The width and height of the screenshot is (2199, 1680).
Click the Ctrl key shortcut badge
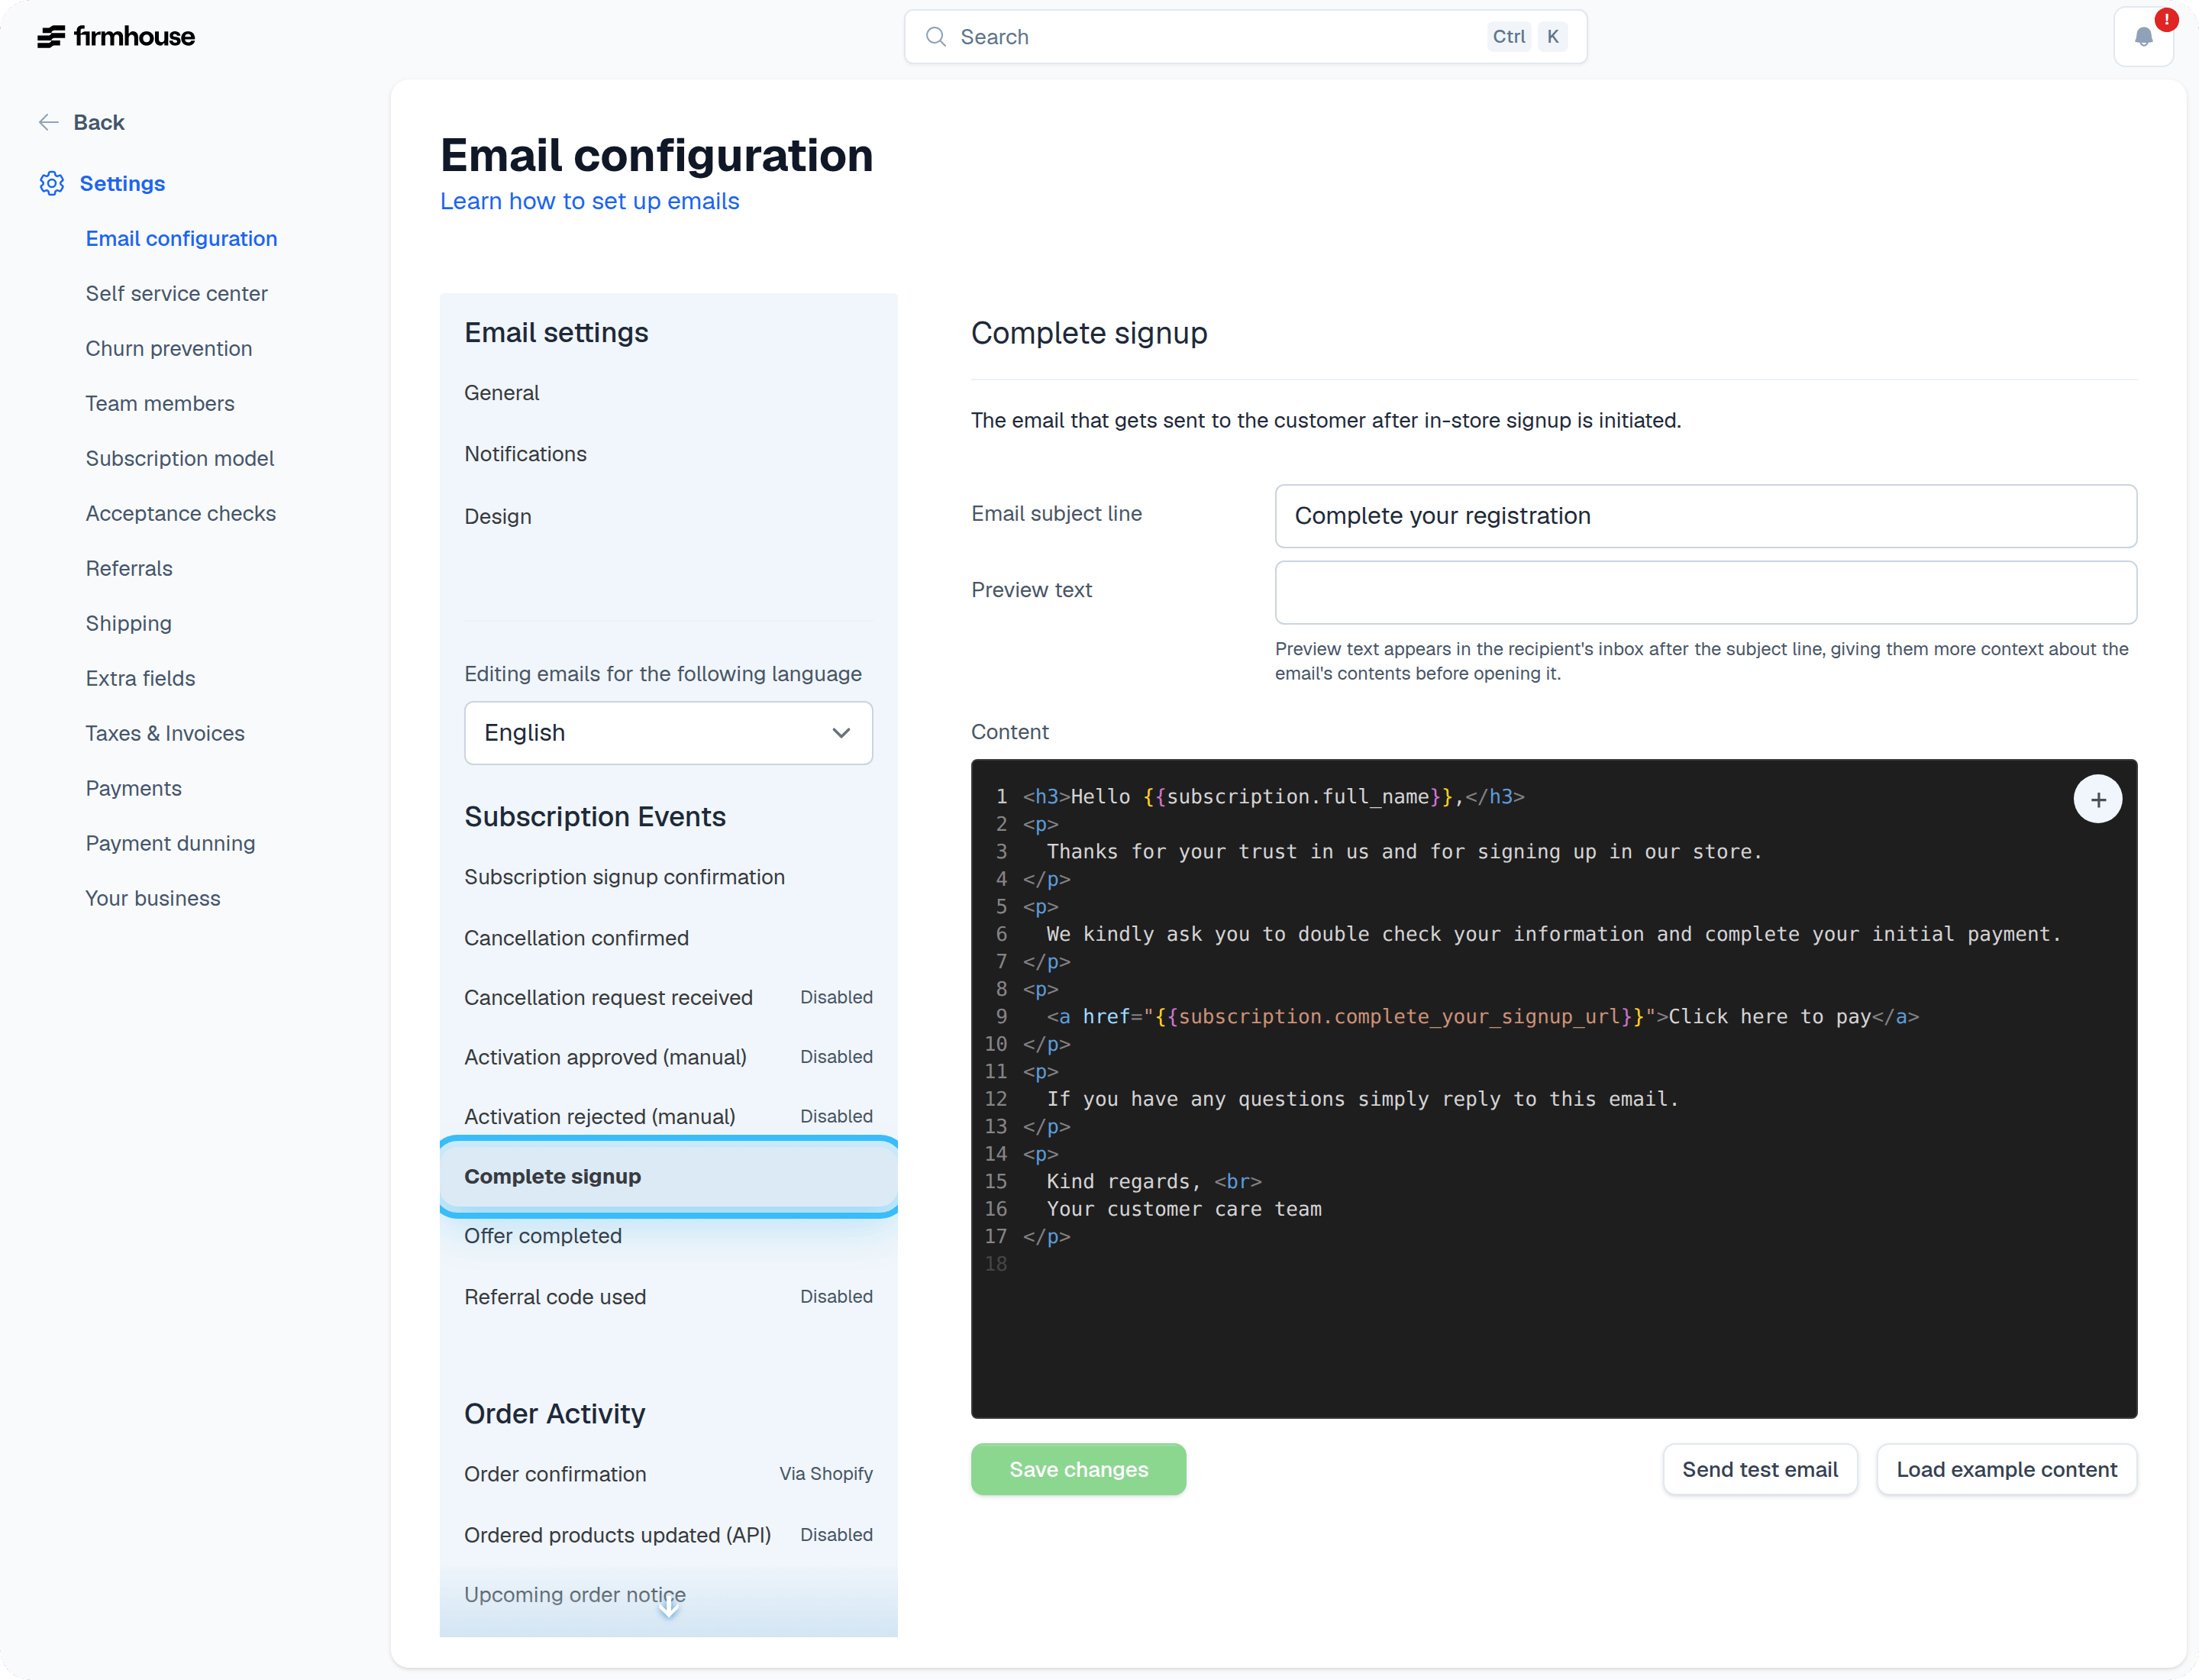[x=1508, y=37]
